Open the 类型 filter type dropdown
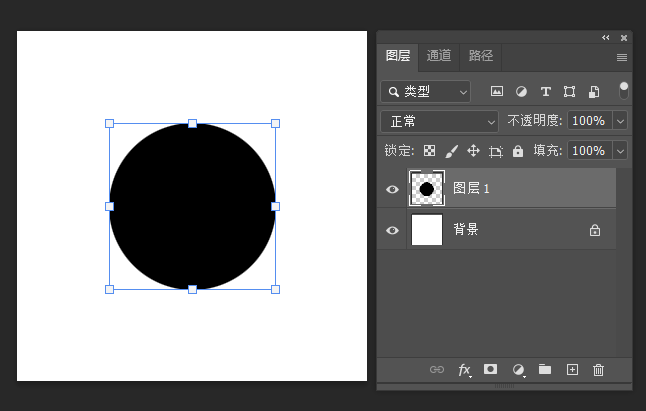The height and width of the screenshot is (411, 646). tap(425, 92)
